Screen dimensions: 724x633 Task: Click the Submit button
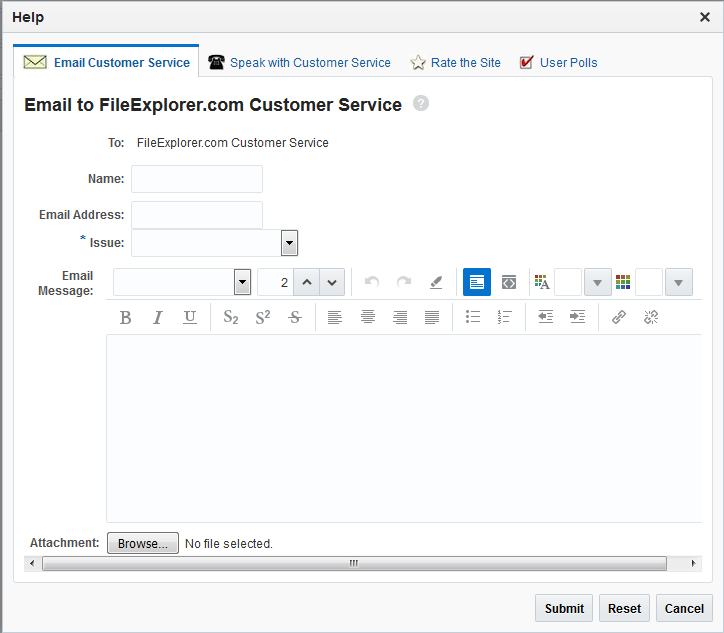[564, 609]
